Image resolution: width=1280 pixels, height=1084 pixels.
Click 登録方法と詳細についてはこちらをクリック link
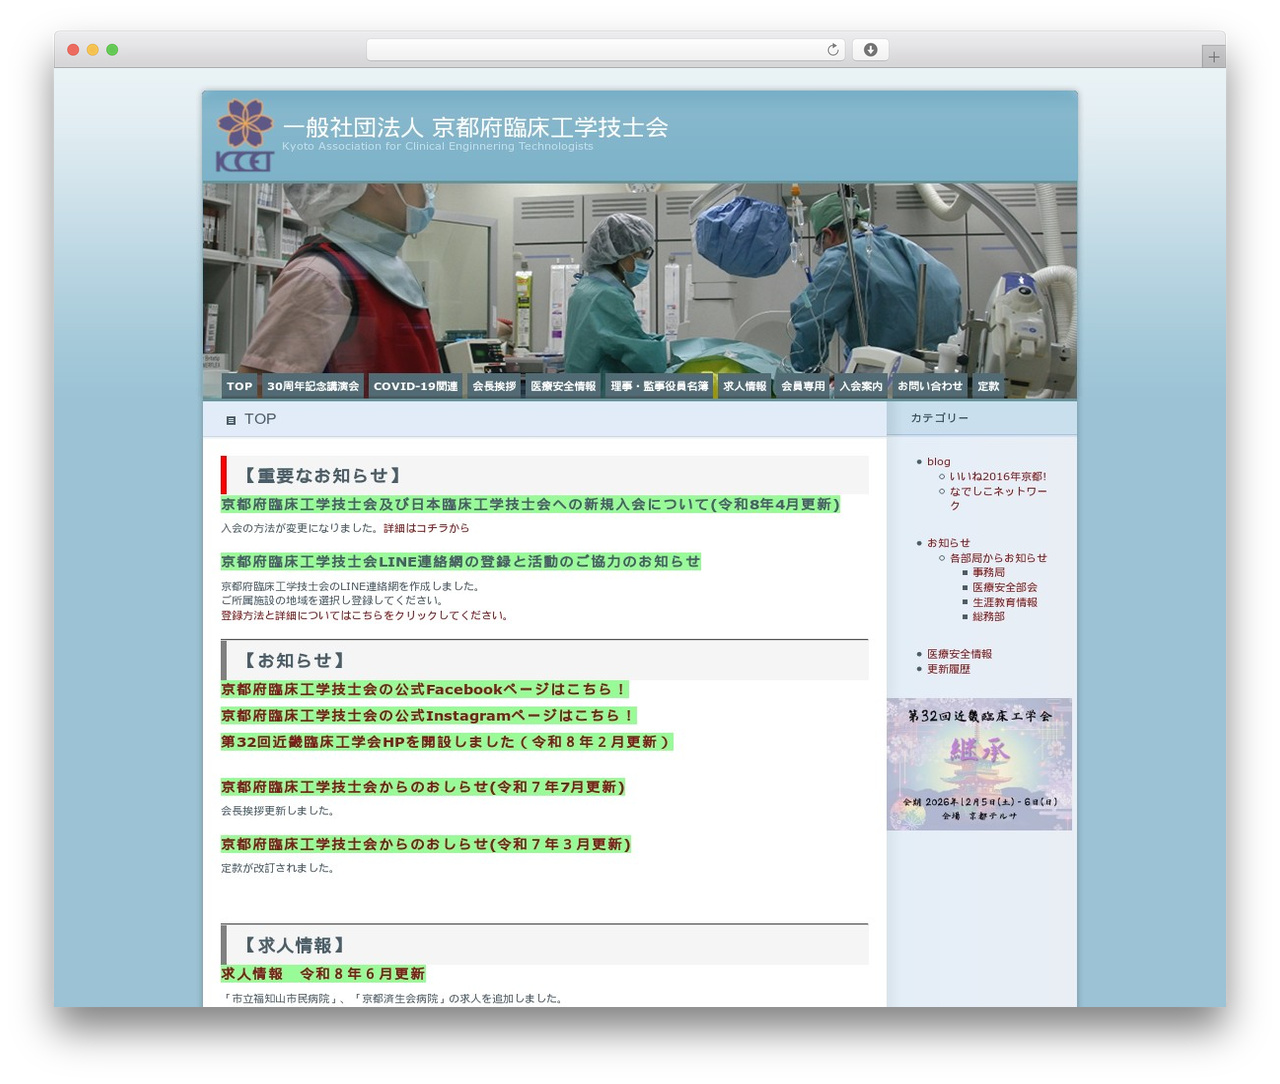pos(365,616)
